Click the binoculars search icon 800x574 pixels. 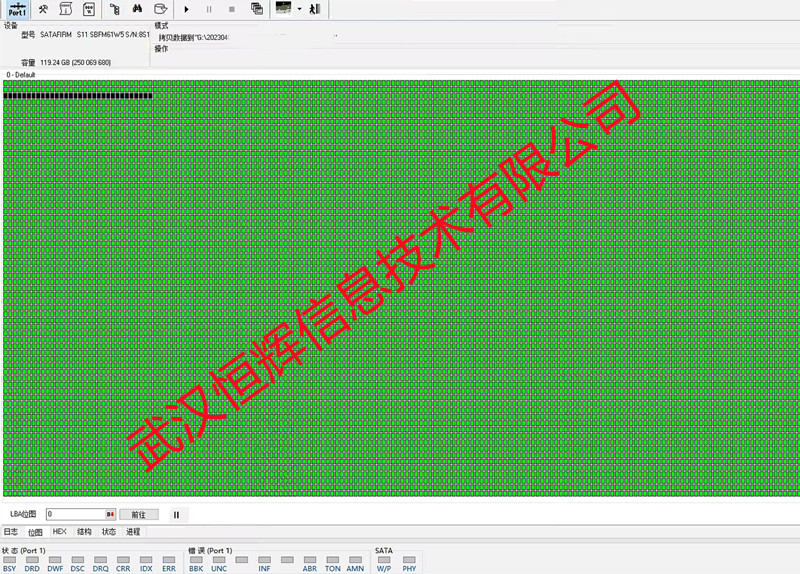click(x=137, y=9)
